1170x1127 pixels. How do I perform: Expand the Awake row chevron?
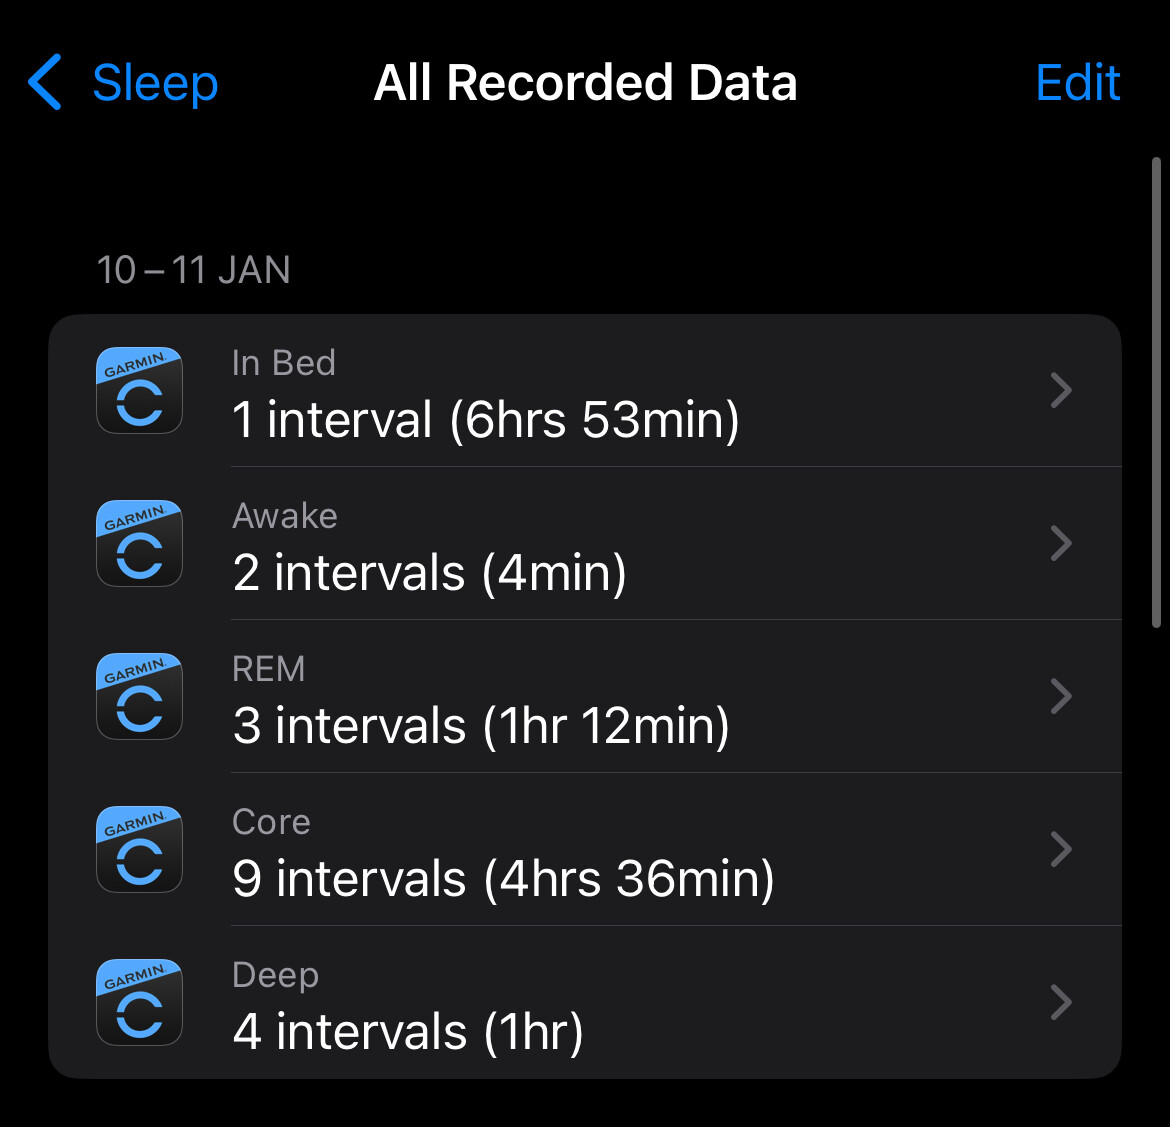[x=1061, y=543]
